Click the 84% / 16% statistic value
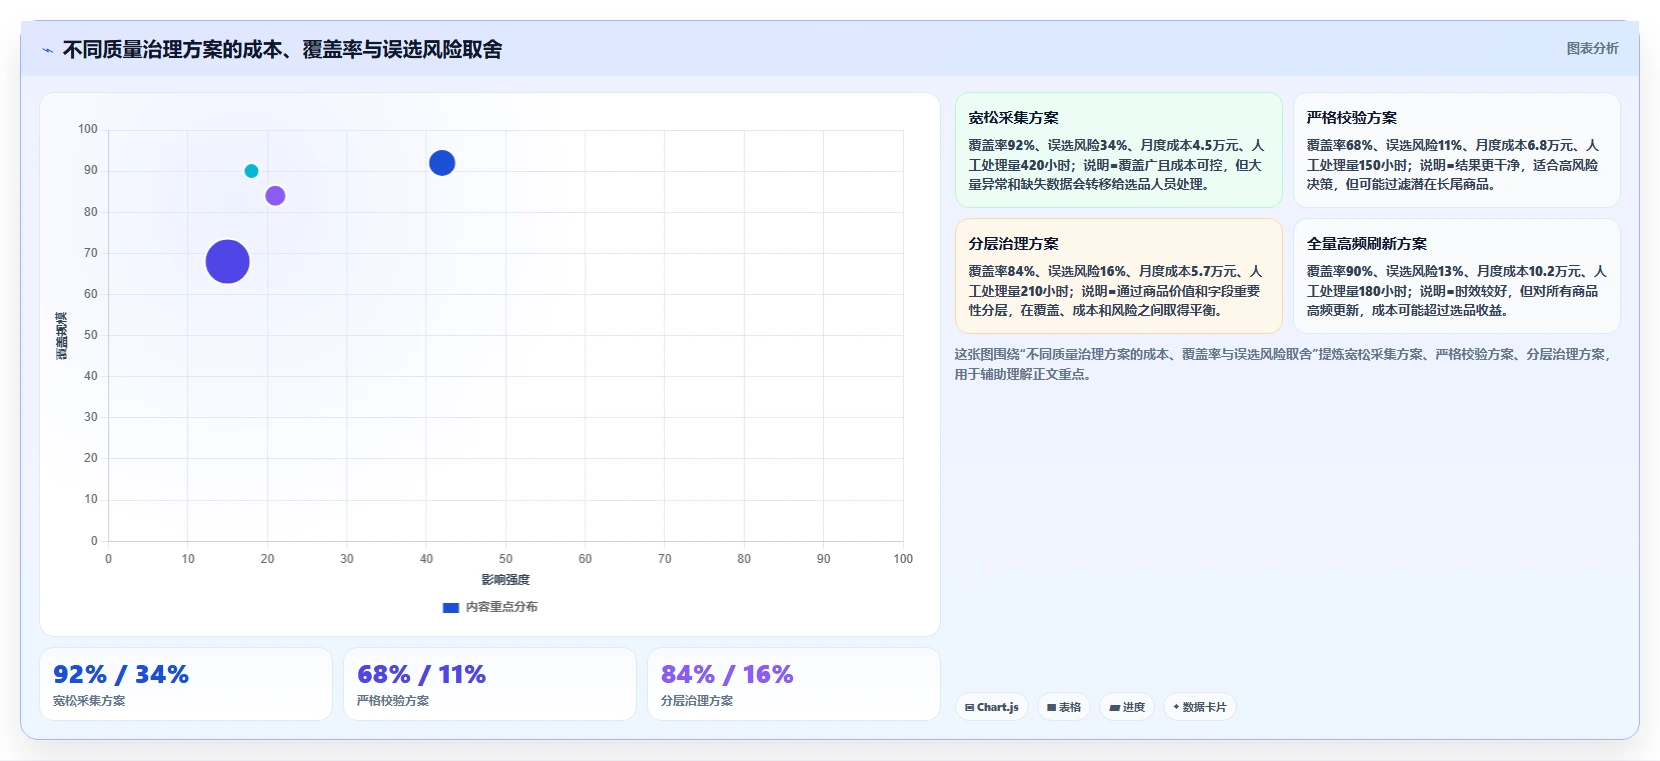1660x761 pixels. pos(727,675)
